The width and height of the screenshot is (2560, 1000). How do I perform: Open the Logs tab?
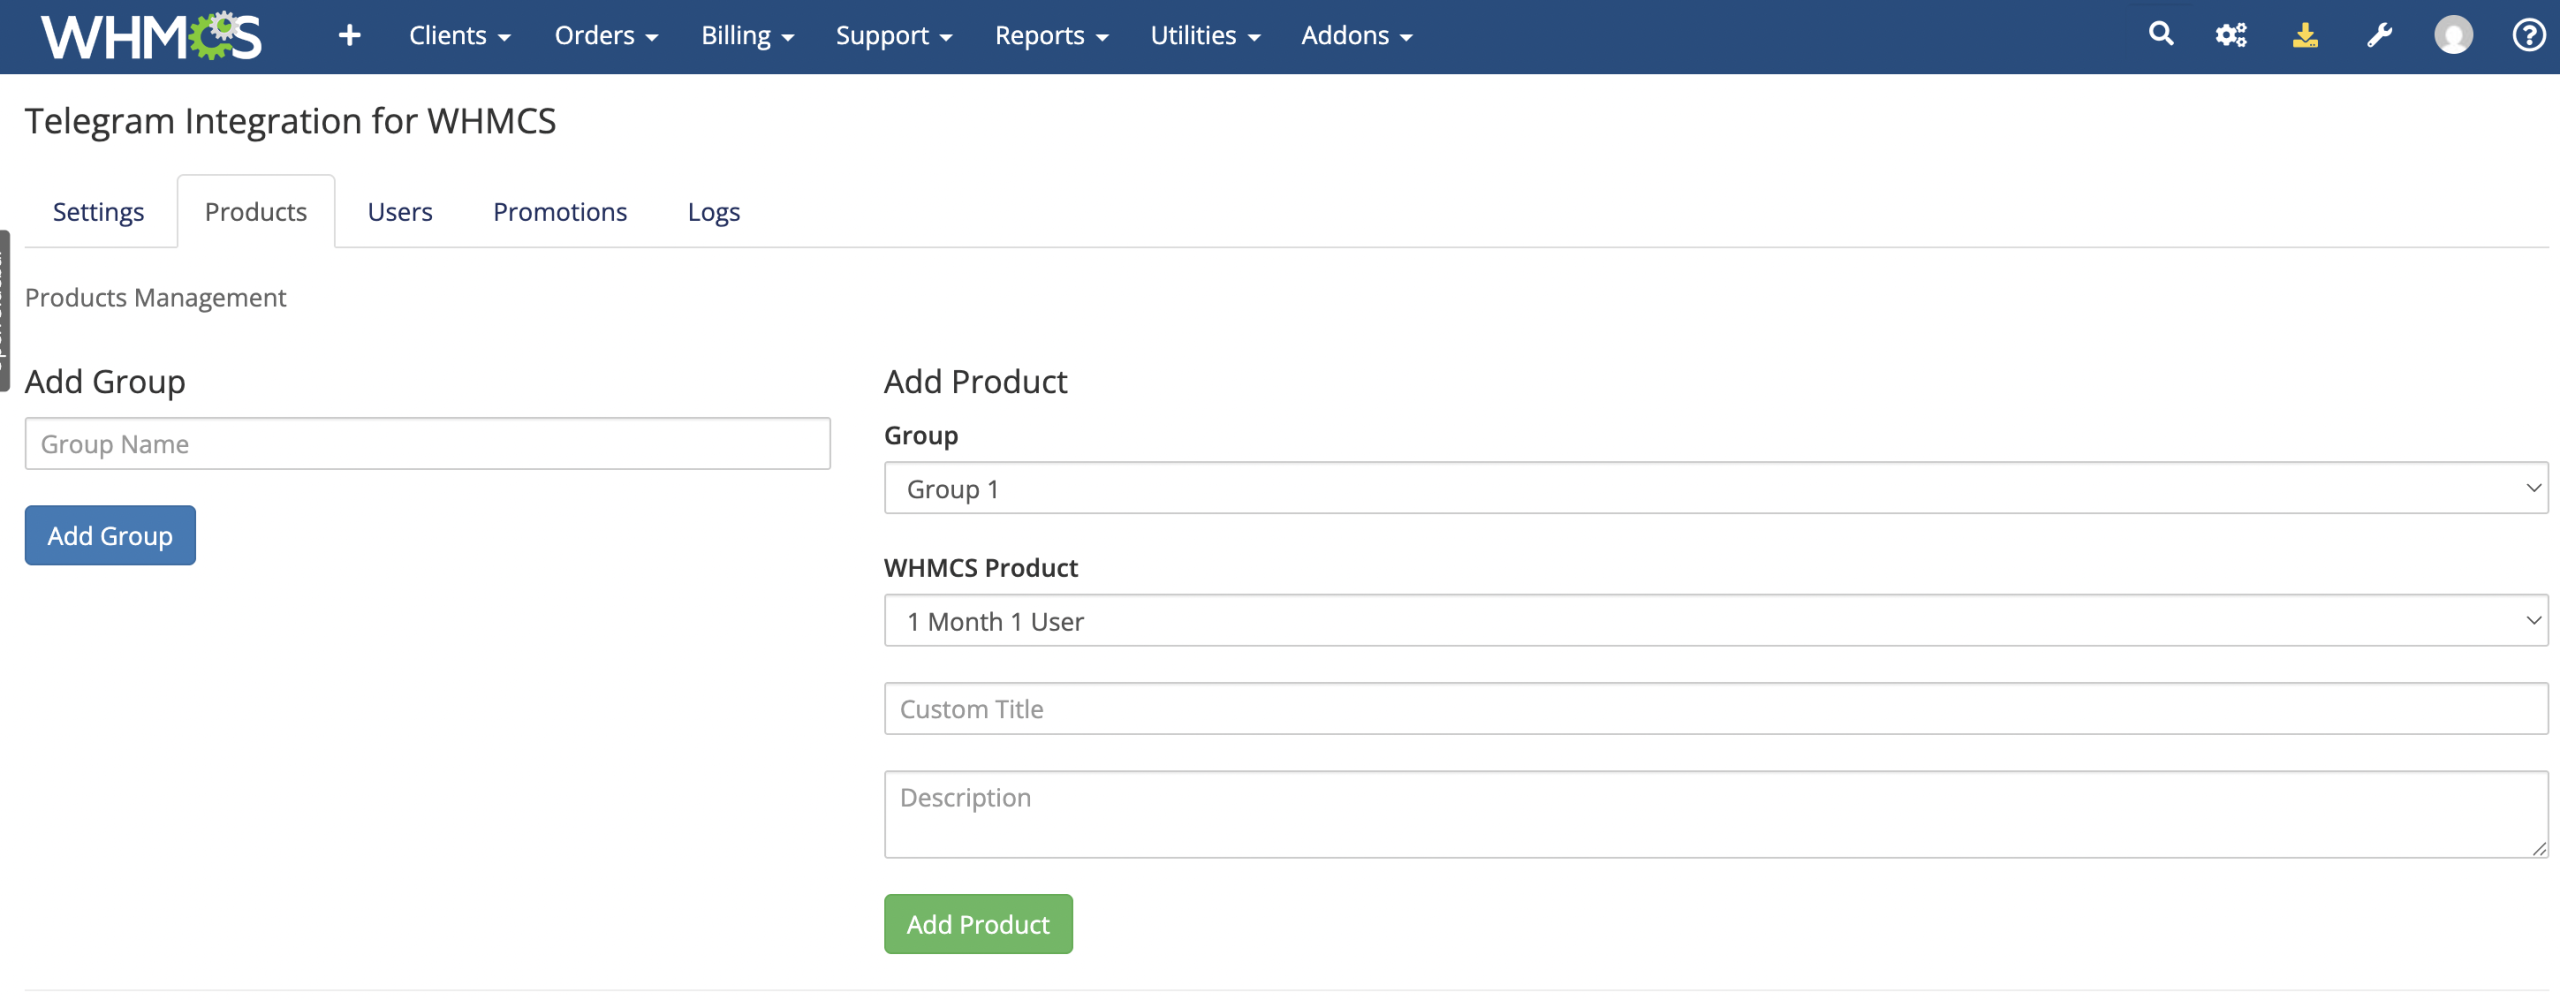pos(714,212)
